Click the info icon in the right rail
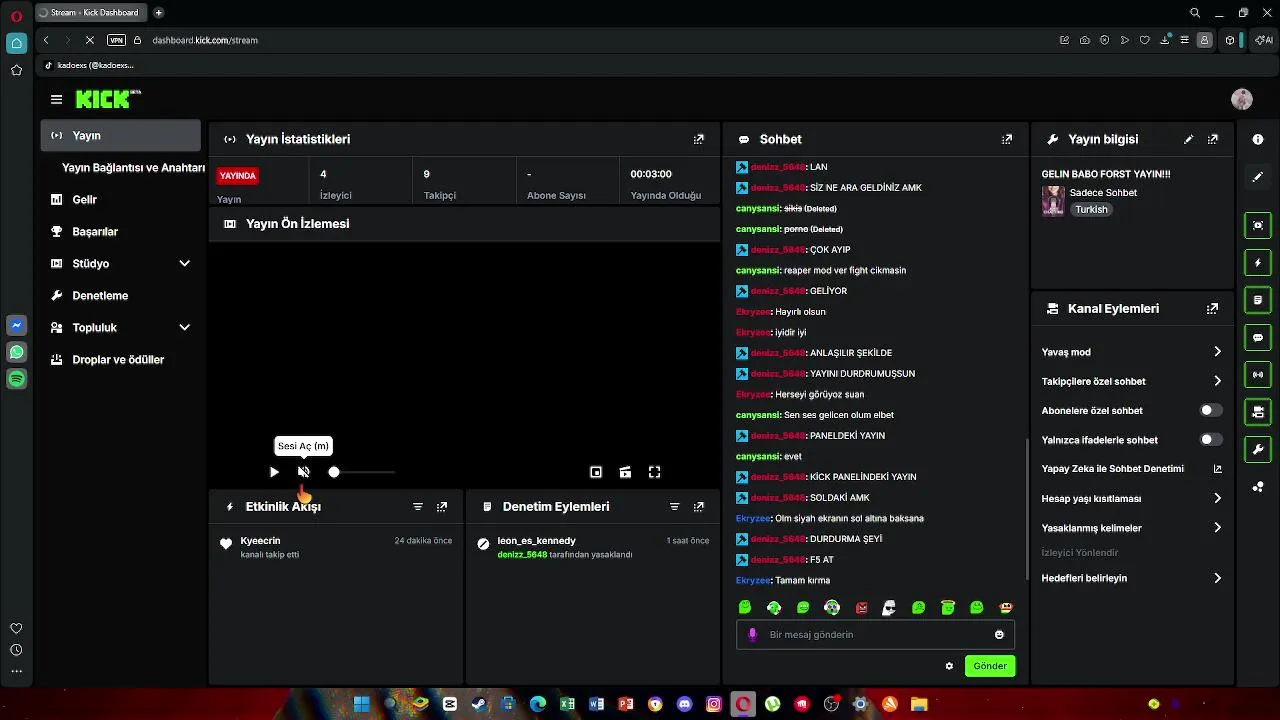The width and height of the screenshot is (1280, 720). 1258,140
